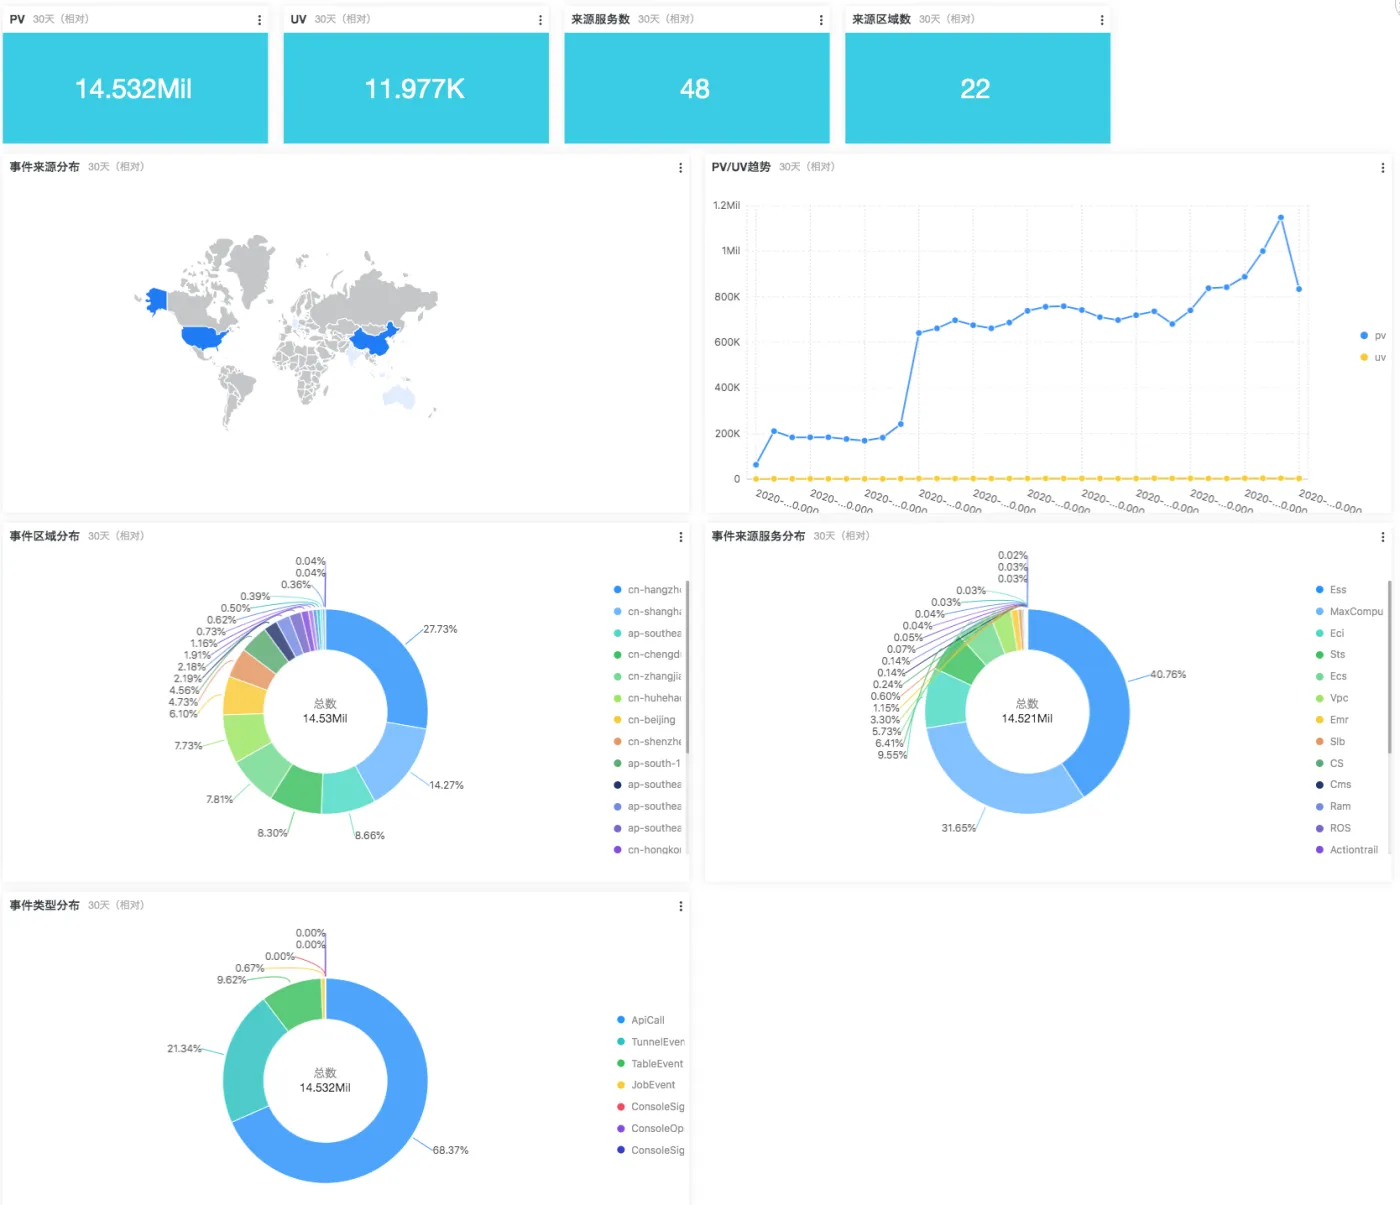Click the 来源服务数 value 48 card
The height and width of the screenshot is (1205, 1400).
click(x=697, y=88)
